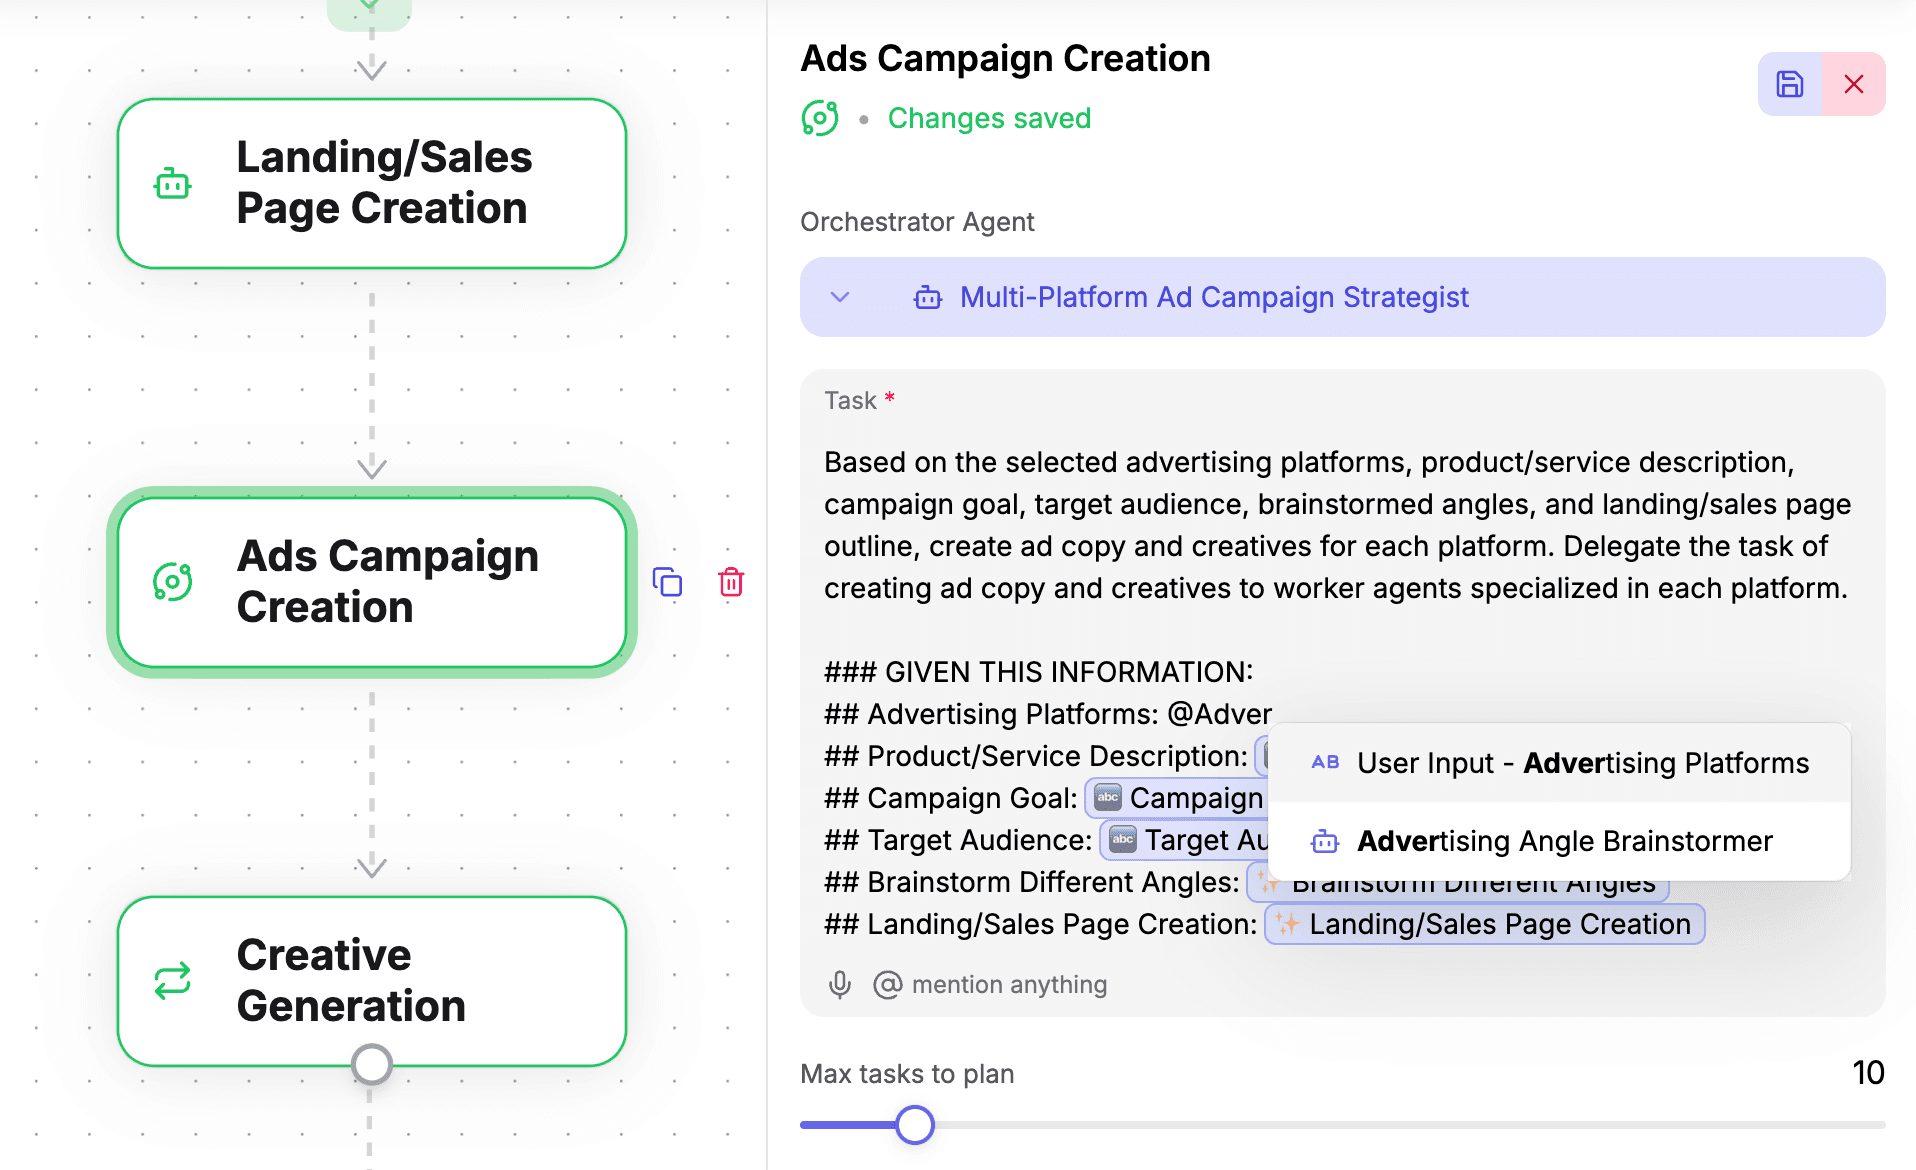Click orchestrator icon on Ads Campaign node
This screenshot has height=1170, width=1916.
pos(173,582)
